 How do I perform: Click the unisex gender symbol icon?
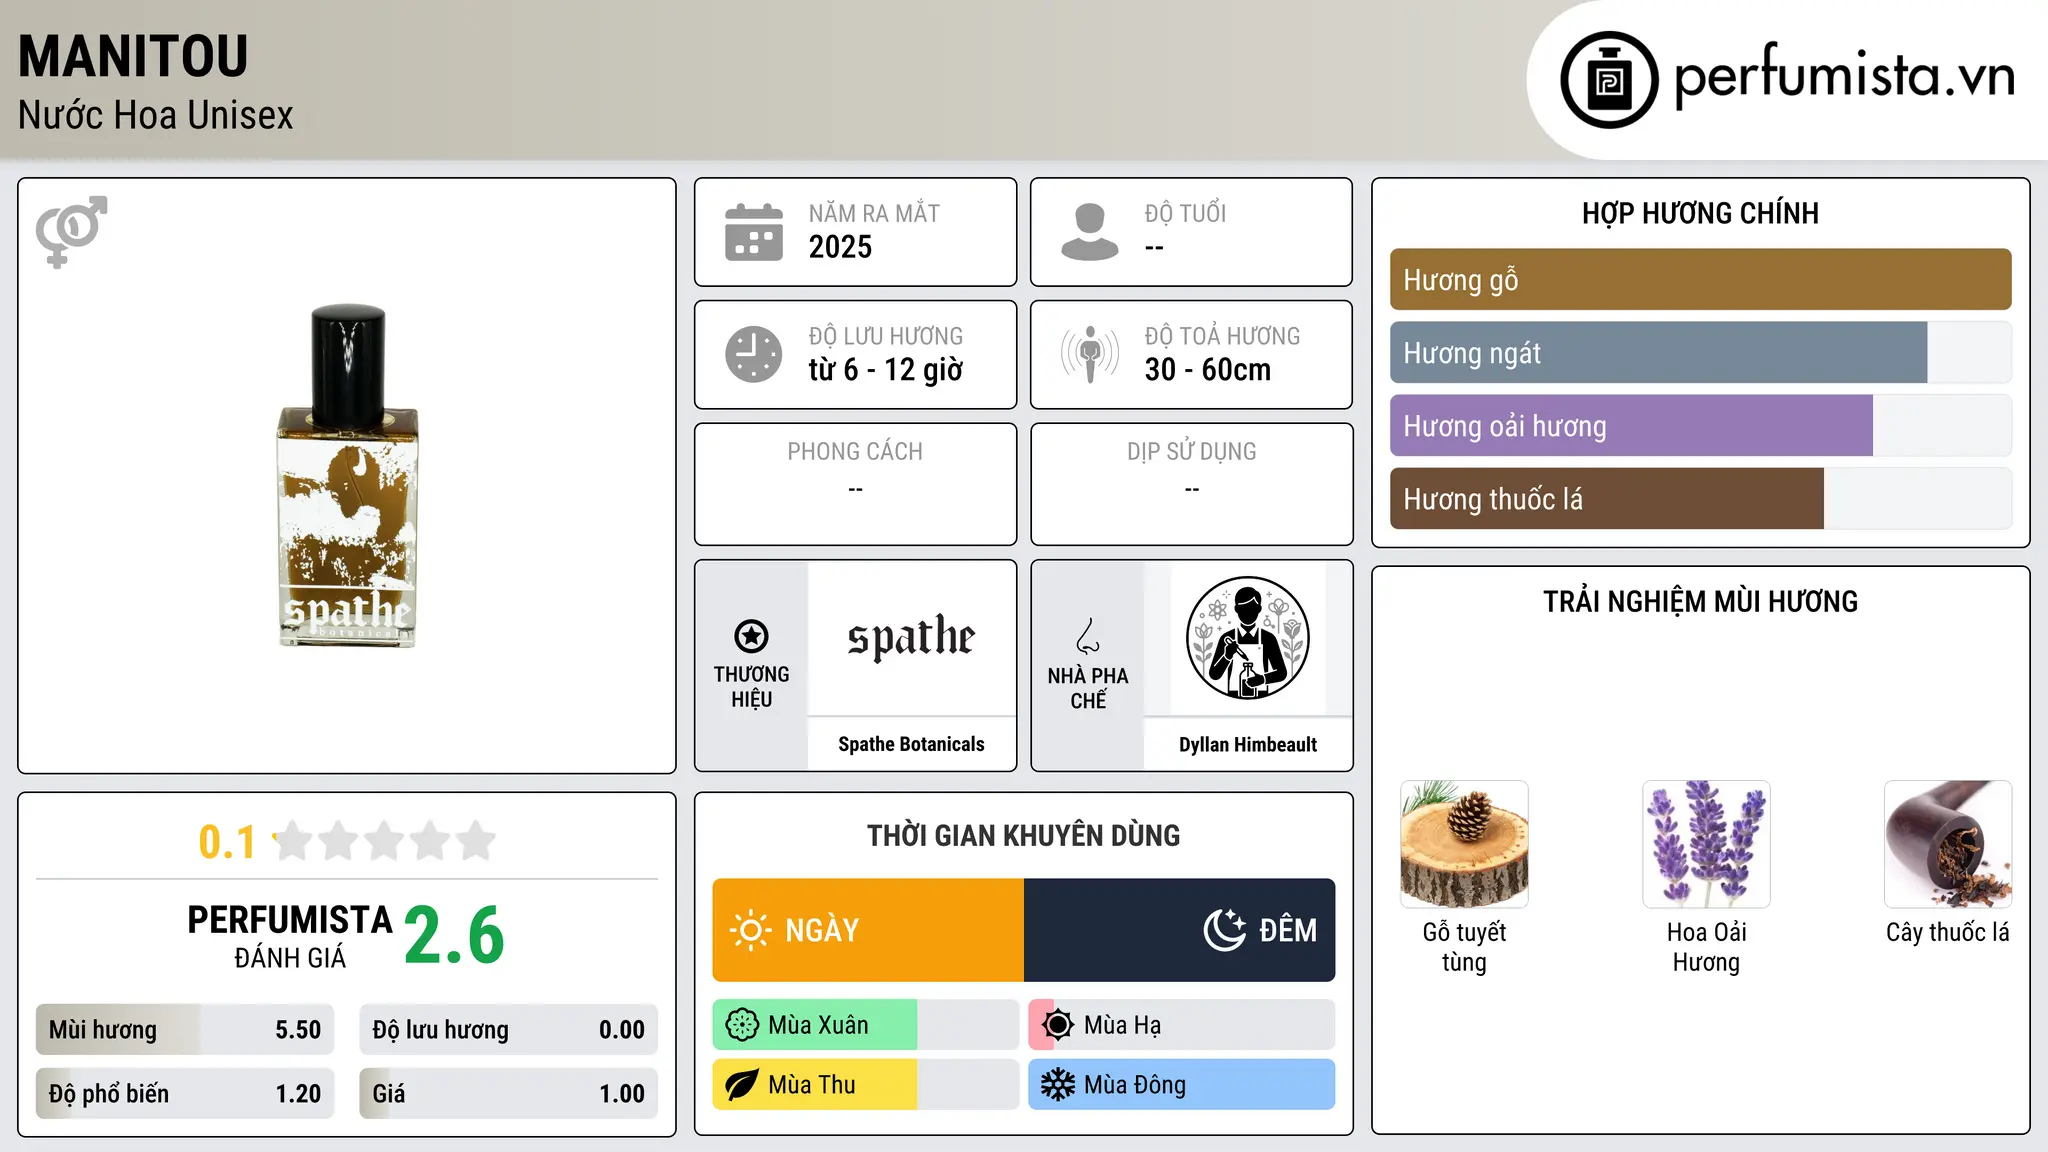71,231
